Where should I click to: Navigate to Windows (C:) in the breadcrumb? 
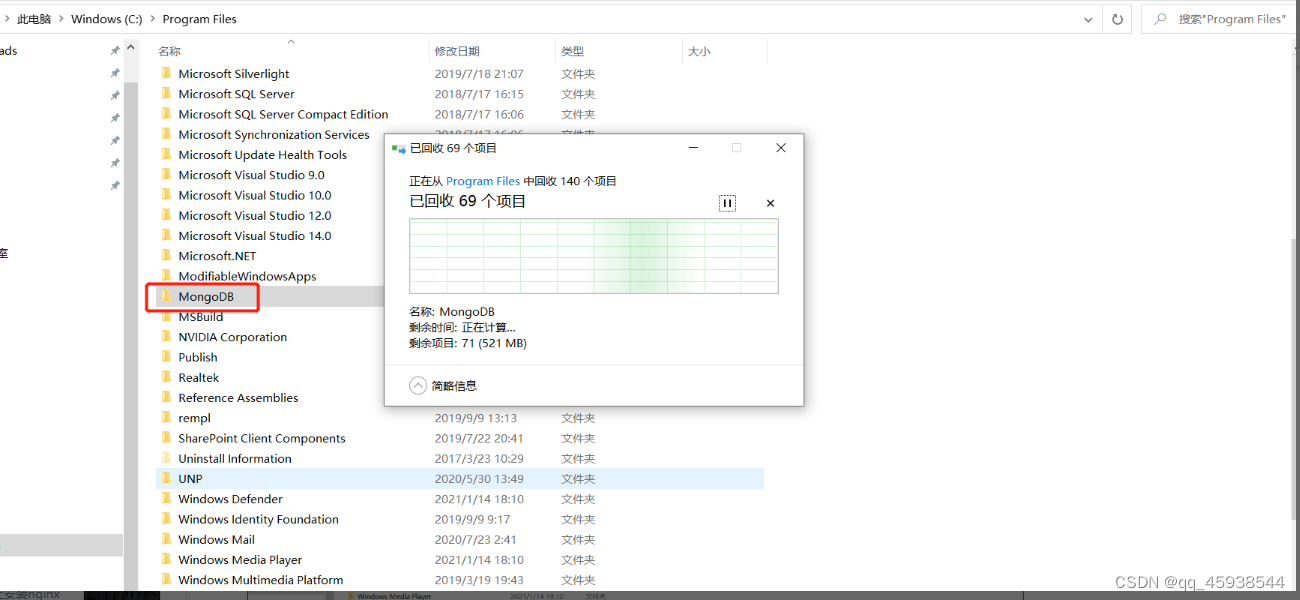click(106, 18)
